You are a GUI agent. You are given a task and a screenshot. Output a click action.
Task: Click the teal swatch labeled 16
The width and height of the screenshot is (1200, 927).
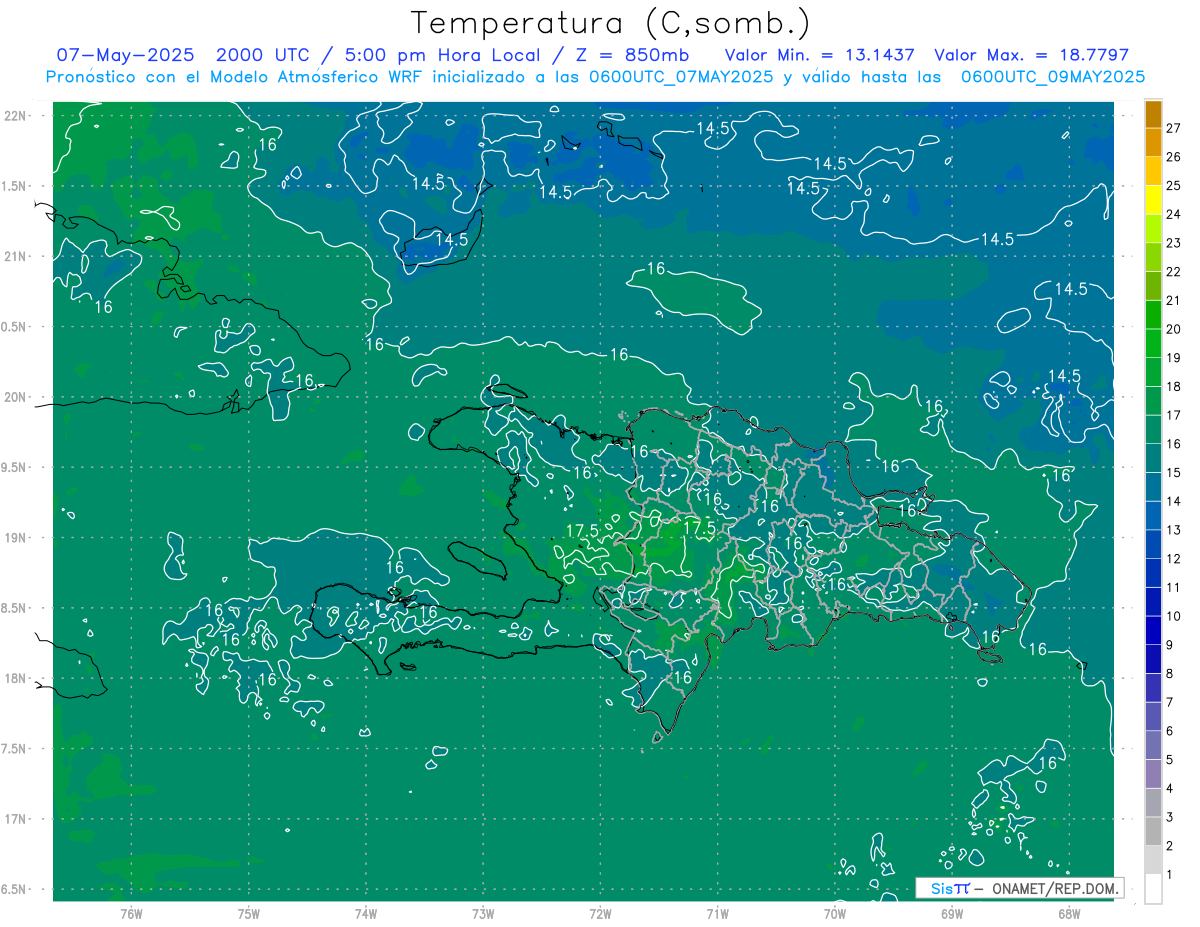click(1153, 430)
